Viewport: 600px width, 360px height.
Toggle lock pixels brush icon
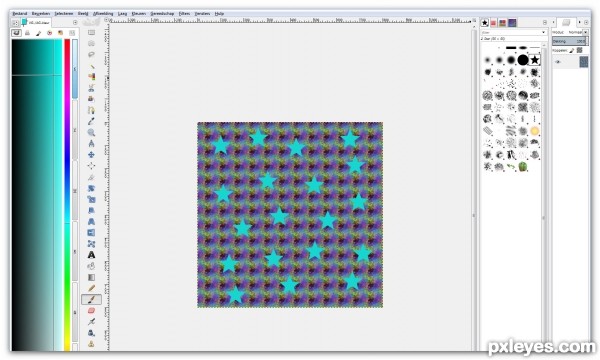pyautogui.click(x=572, y=50)
